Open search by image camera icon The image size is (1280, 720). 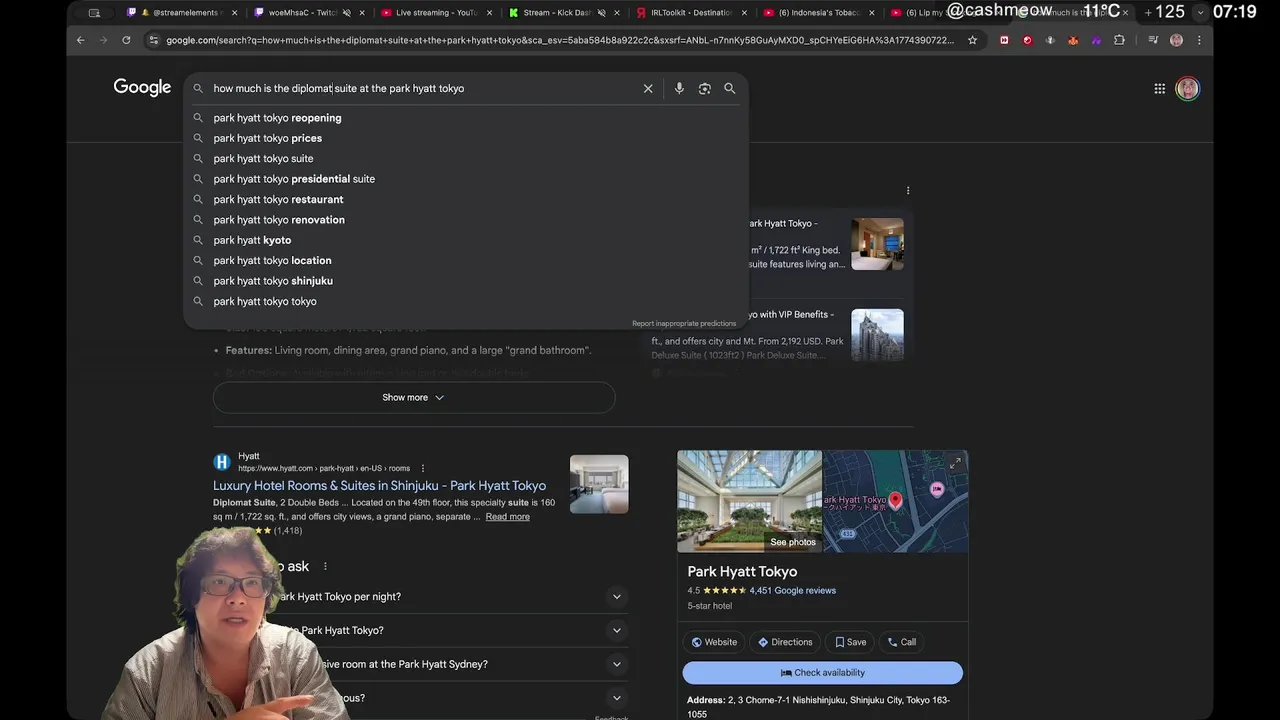tap(704, 88)
